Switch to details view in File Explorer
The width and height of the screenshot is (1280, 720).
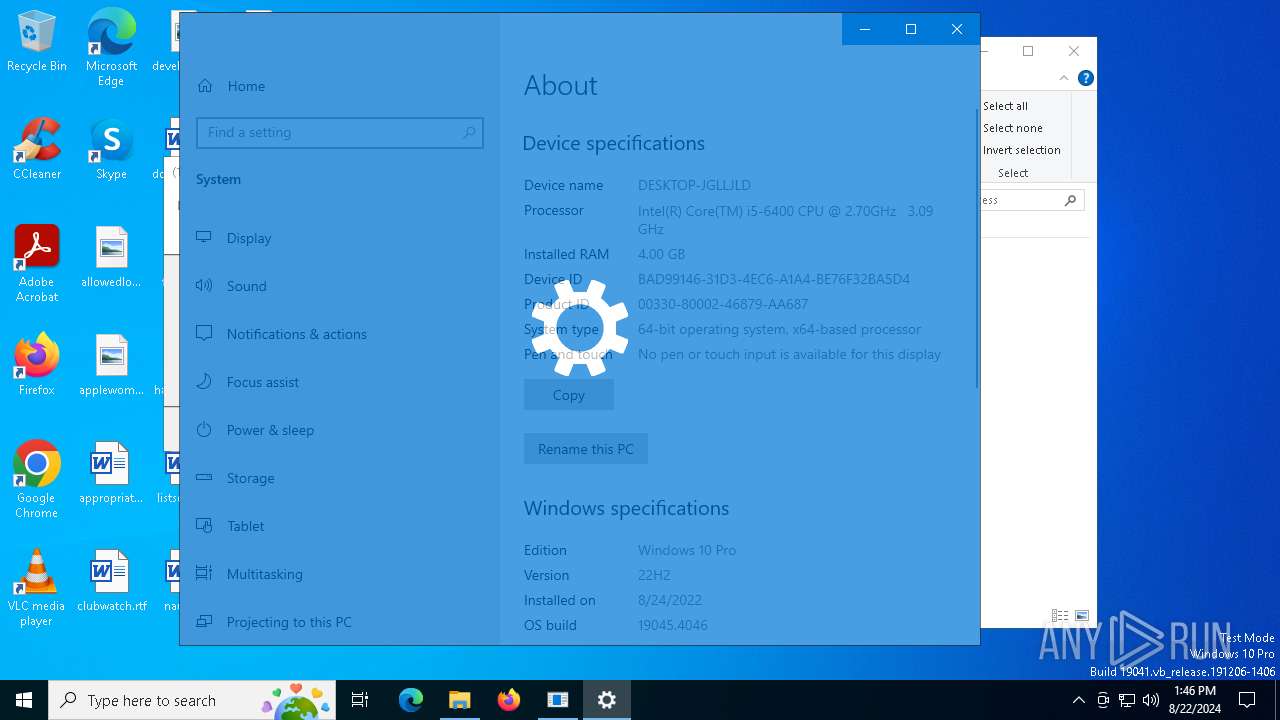click(1060, 616)
